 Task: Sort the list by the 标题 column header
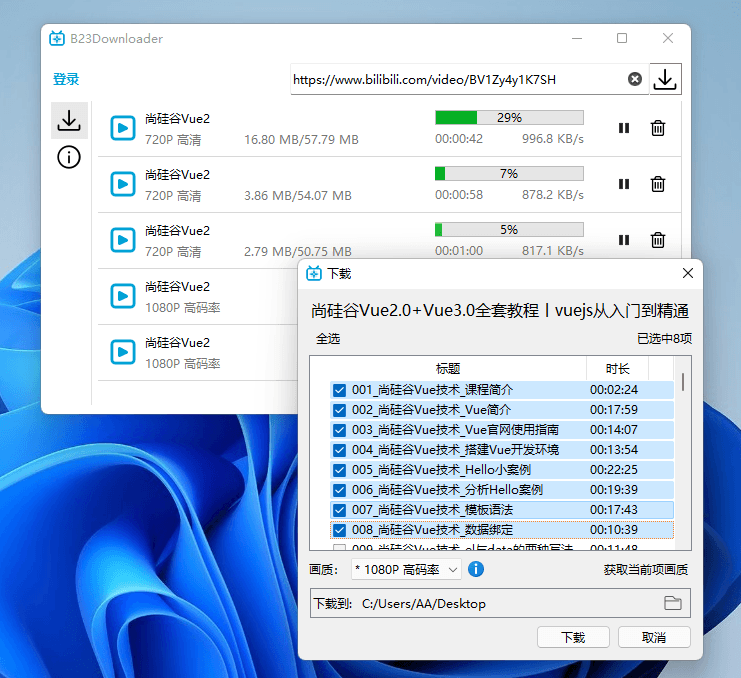pos(448,368)
